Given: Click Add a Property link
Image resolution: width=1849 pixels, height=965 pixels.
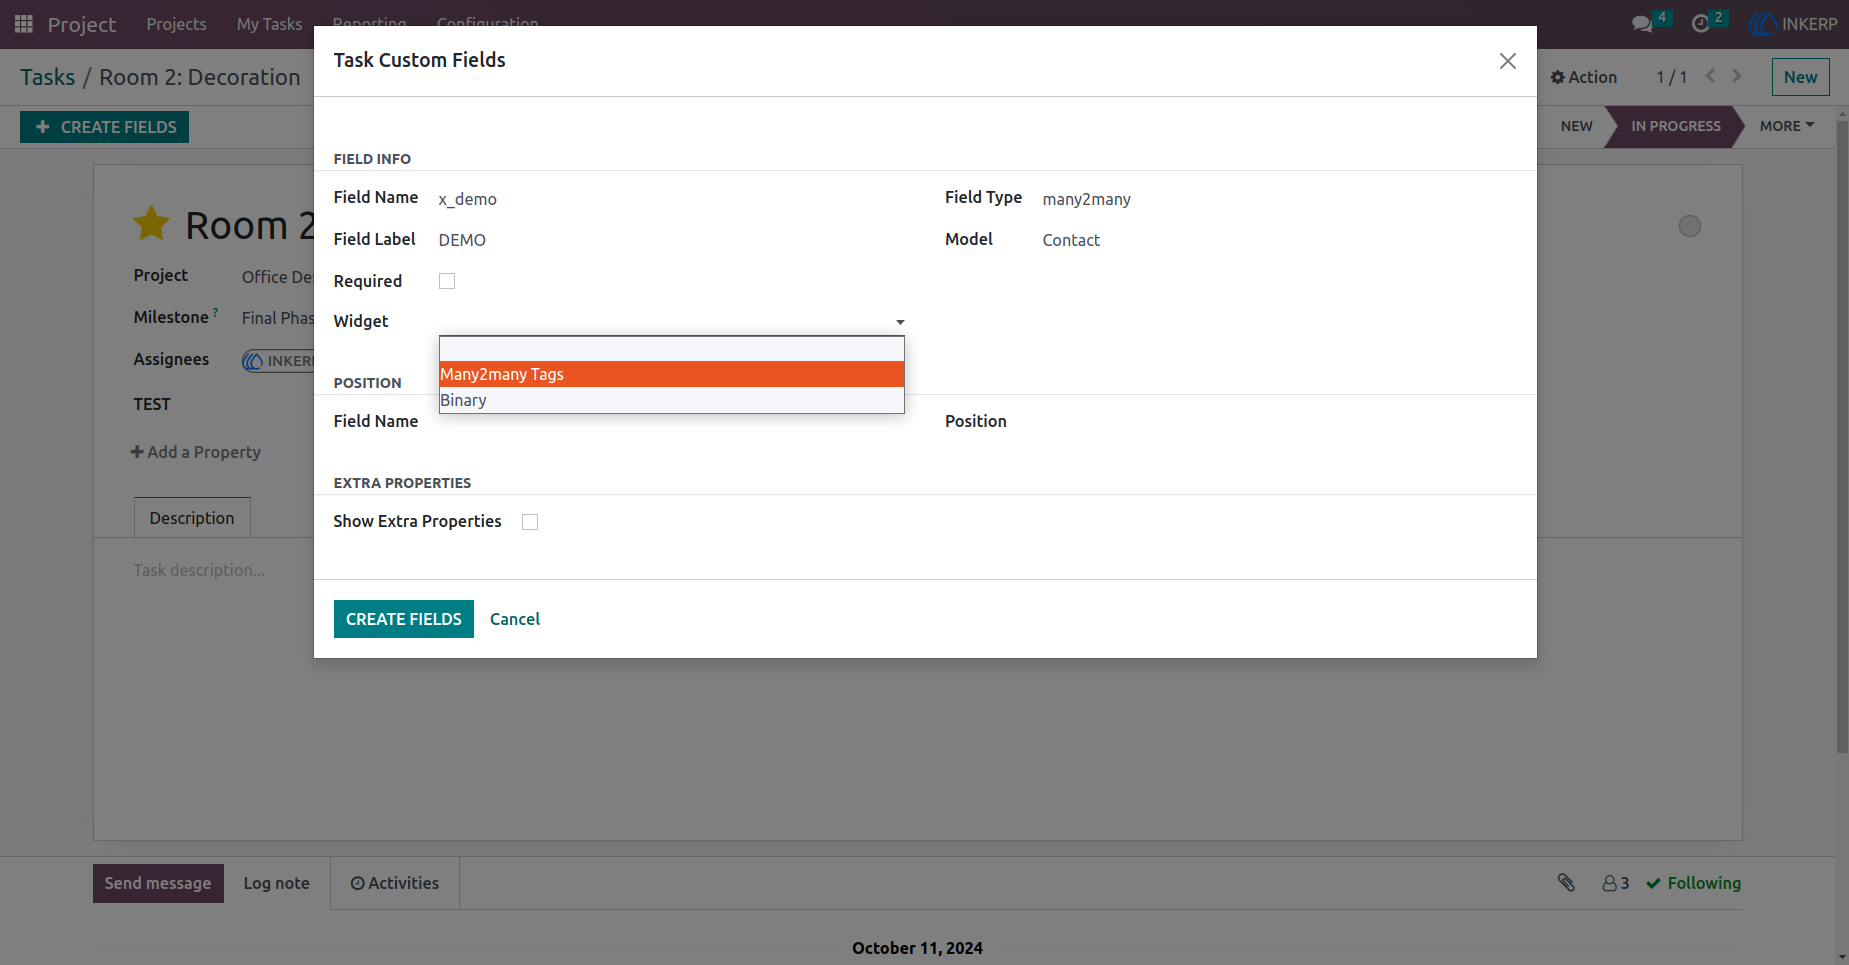Looking at the screenshot, I should [x=196, y=452].
